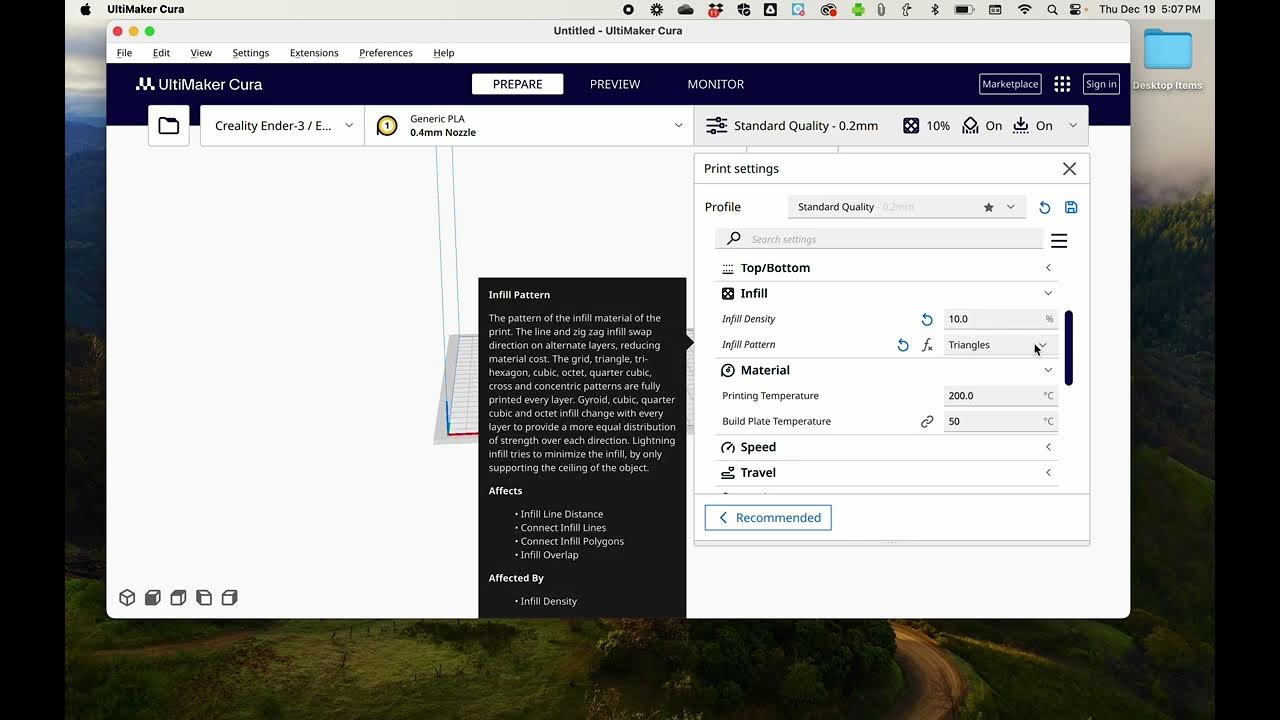This screenshot has height=720, width=1280.
Task: Click the fx formula icon for Infill Pattern
Action: pyautogui.click(x=927, y=345)
